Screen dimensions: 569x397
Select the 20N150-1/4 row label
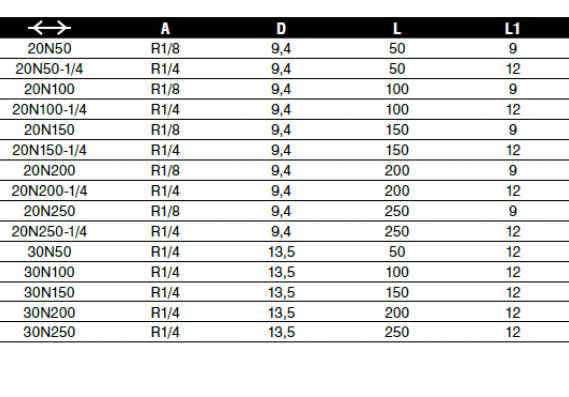(x=49, y=150)
